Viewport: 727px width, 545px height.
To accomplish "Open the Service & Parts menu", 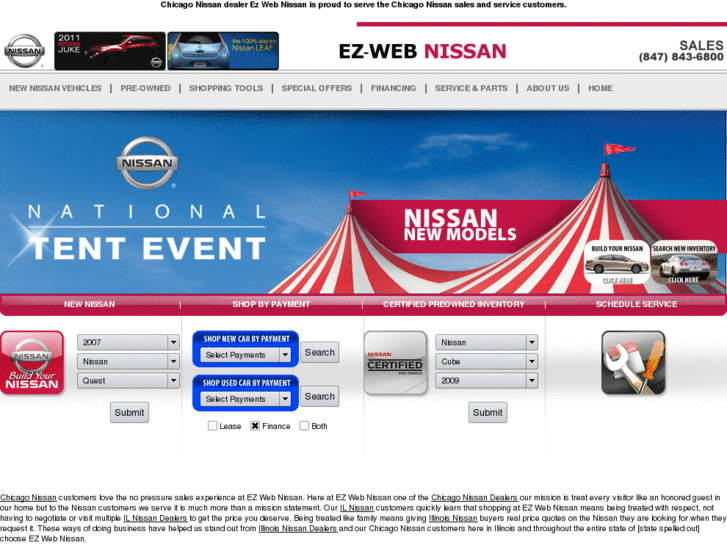I will pyautogui.click(x=471, y=88).
